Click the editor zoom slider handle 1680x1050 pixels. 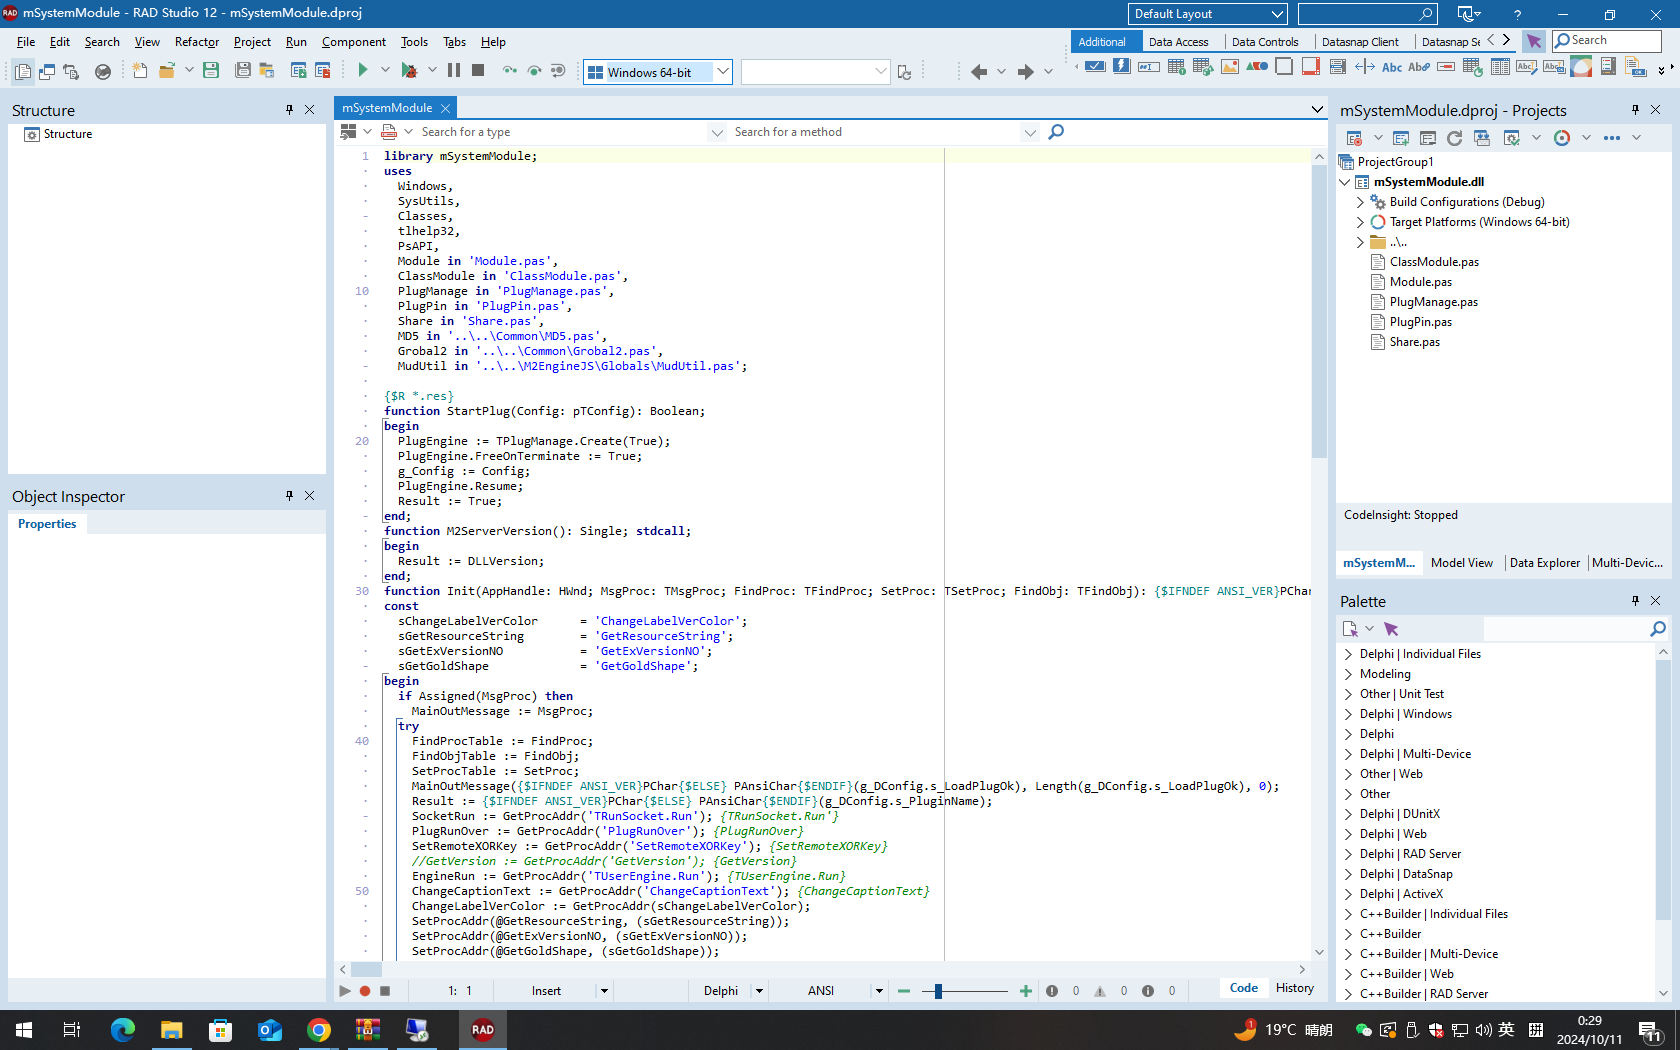938,991
